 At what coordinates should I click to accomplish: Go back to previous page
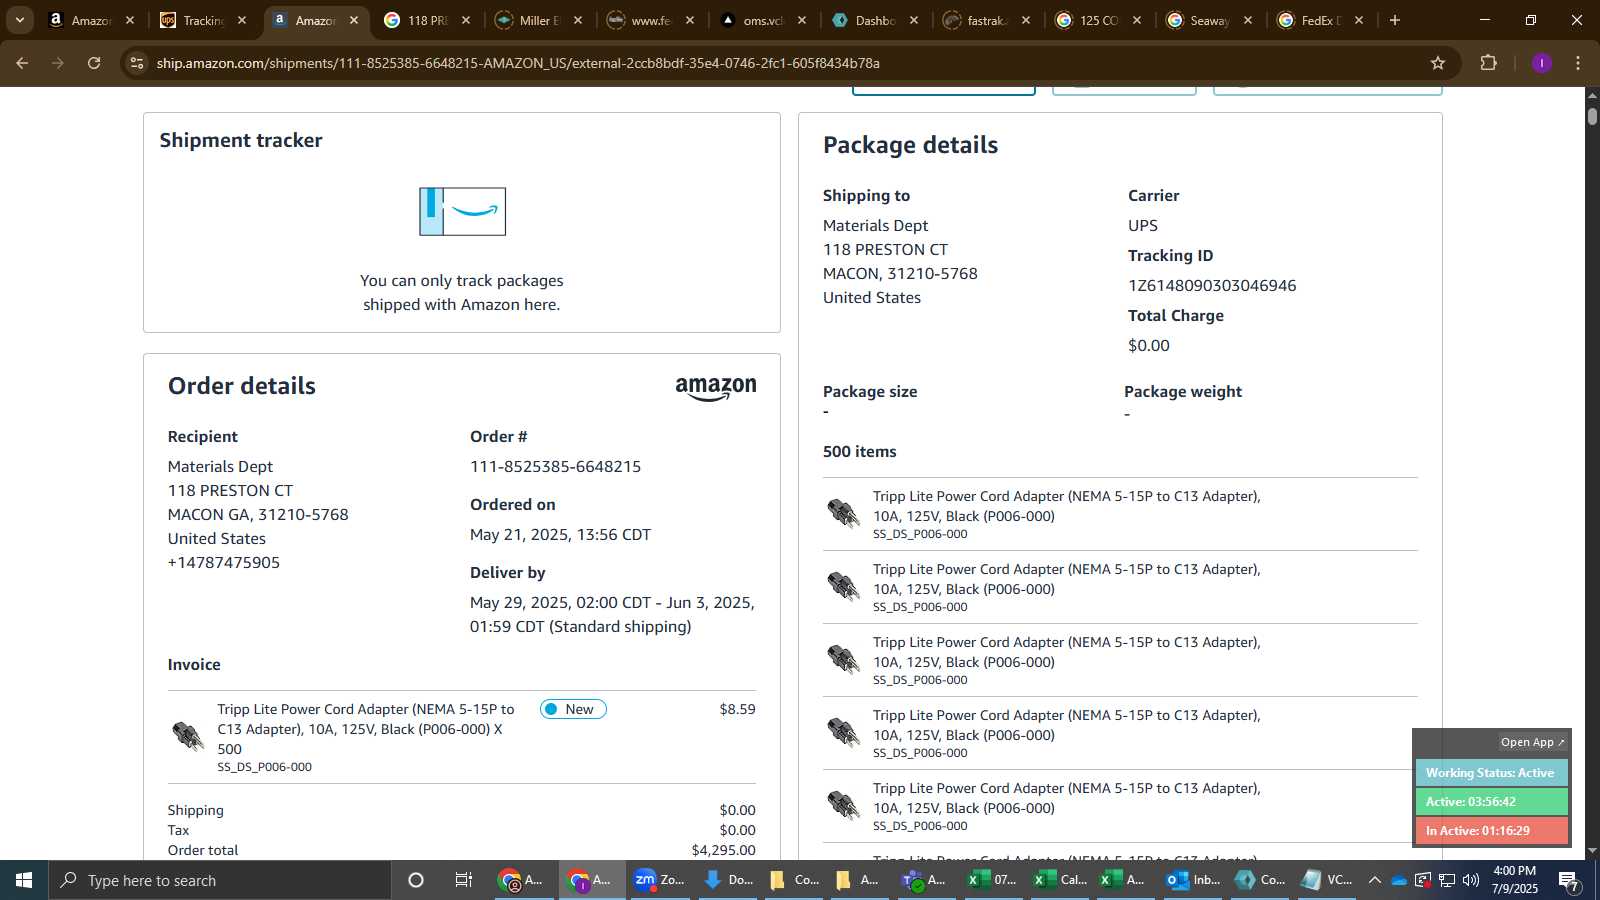click(x=22, y=63)
